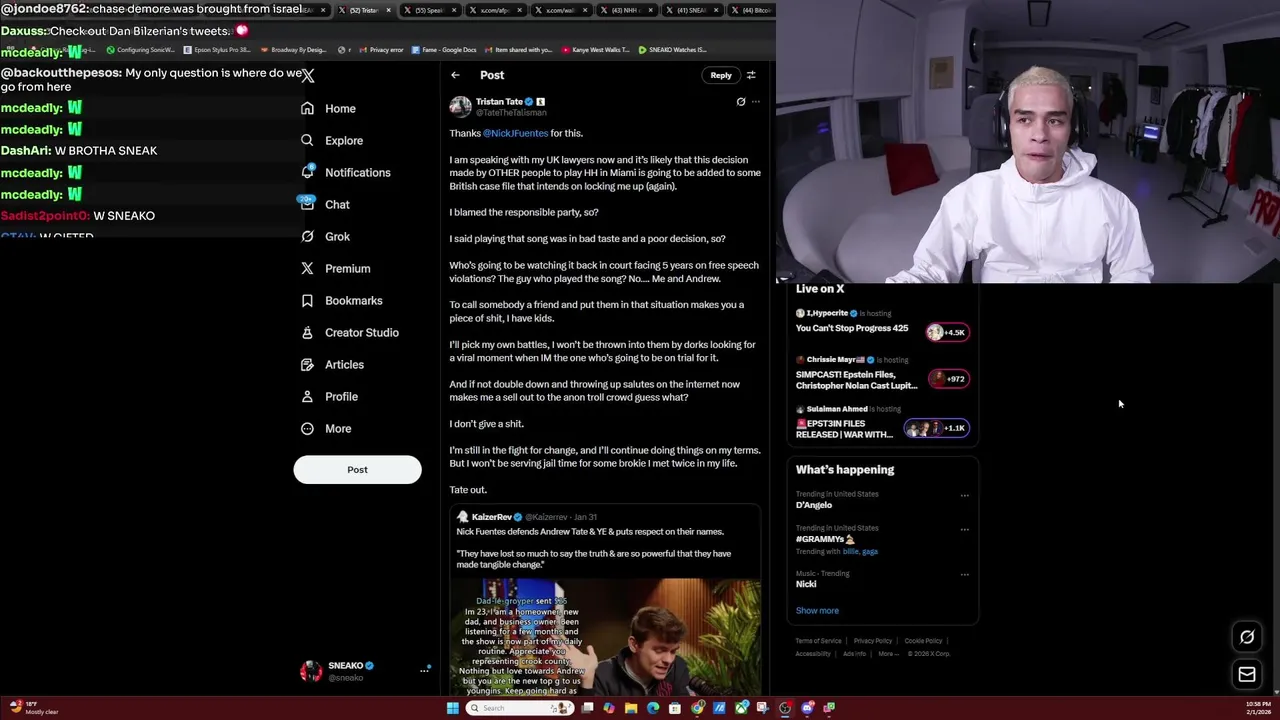
Task: Open options menu for Nicki trend
Action: (964, 575)
